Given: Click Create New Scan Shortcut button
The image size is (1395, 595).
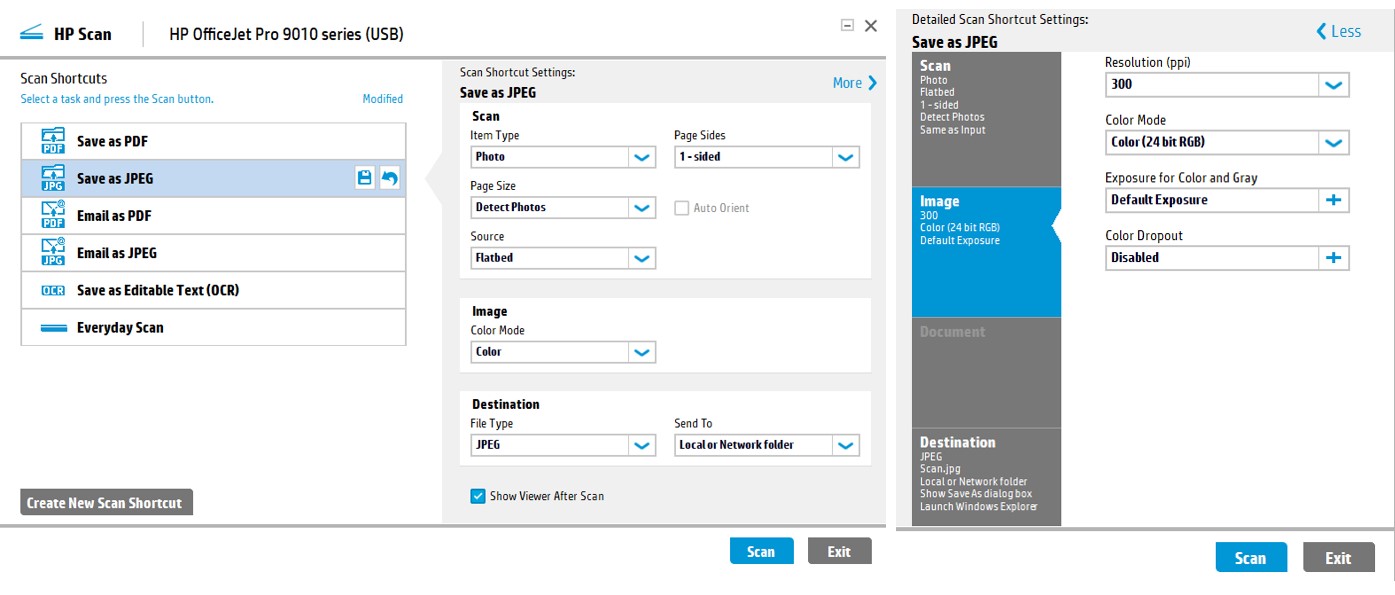Looking at the screenshot, I should pyautogui.click(x=105, y=503).
